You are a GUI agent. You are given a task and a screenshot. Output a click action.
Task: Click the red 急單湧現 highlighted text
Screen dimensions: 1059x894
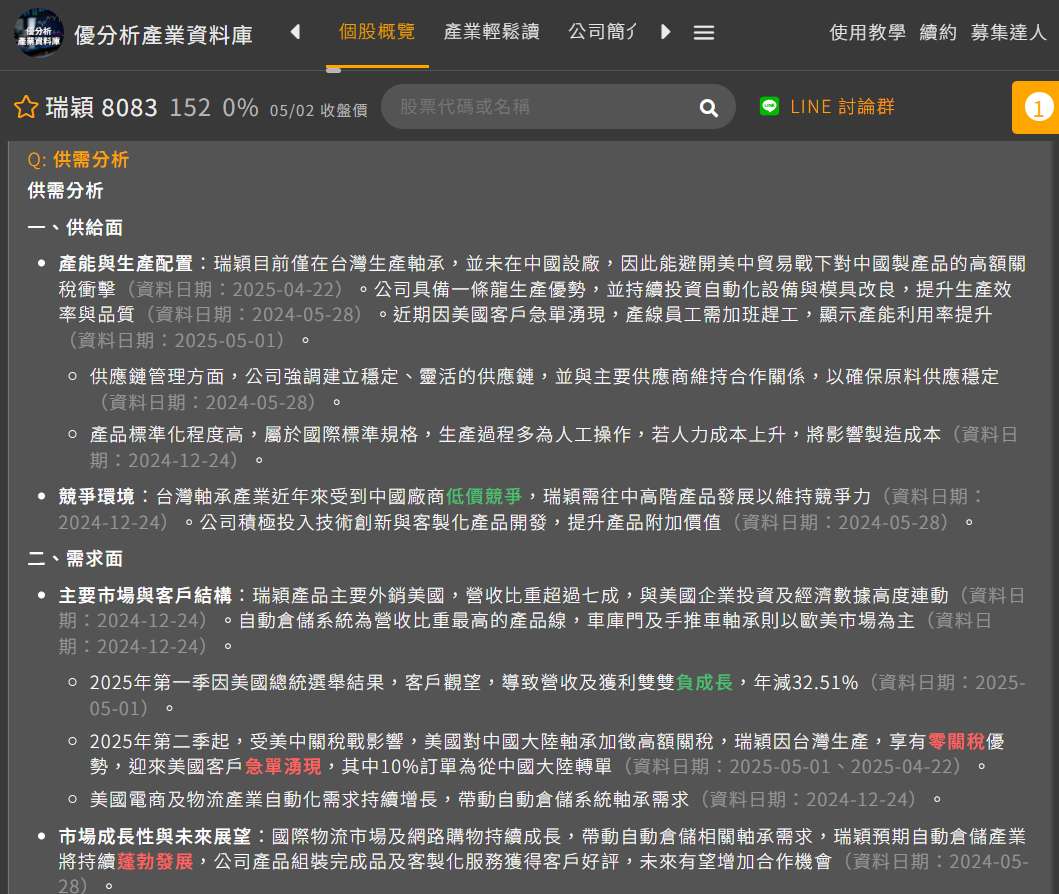click(x=283, y=766)
